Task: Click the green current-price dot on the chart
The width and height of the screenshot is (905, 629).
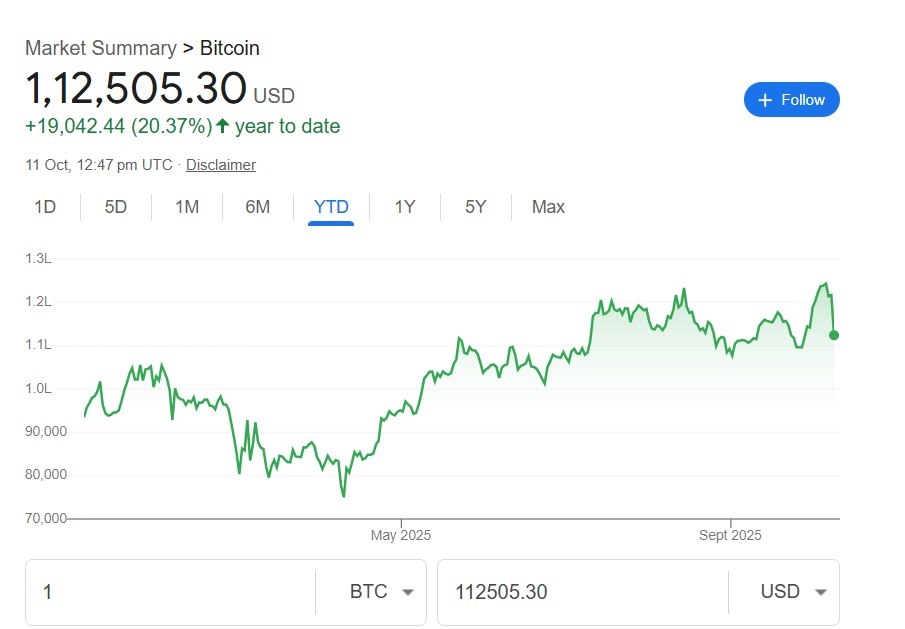Action: (x=834, y=335)
